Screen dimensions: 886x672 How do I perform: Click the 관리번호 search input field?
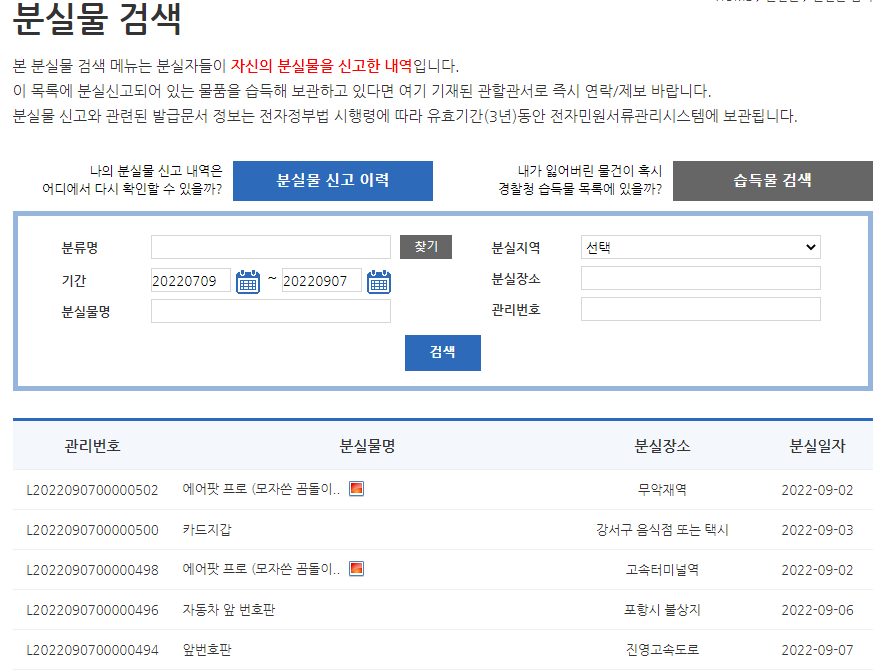(700, 311)
